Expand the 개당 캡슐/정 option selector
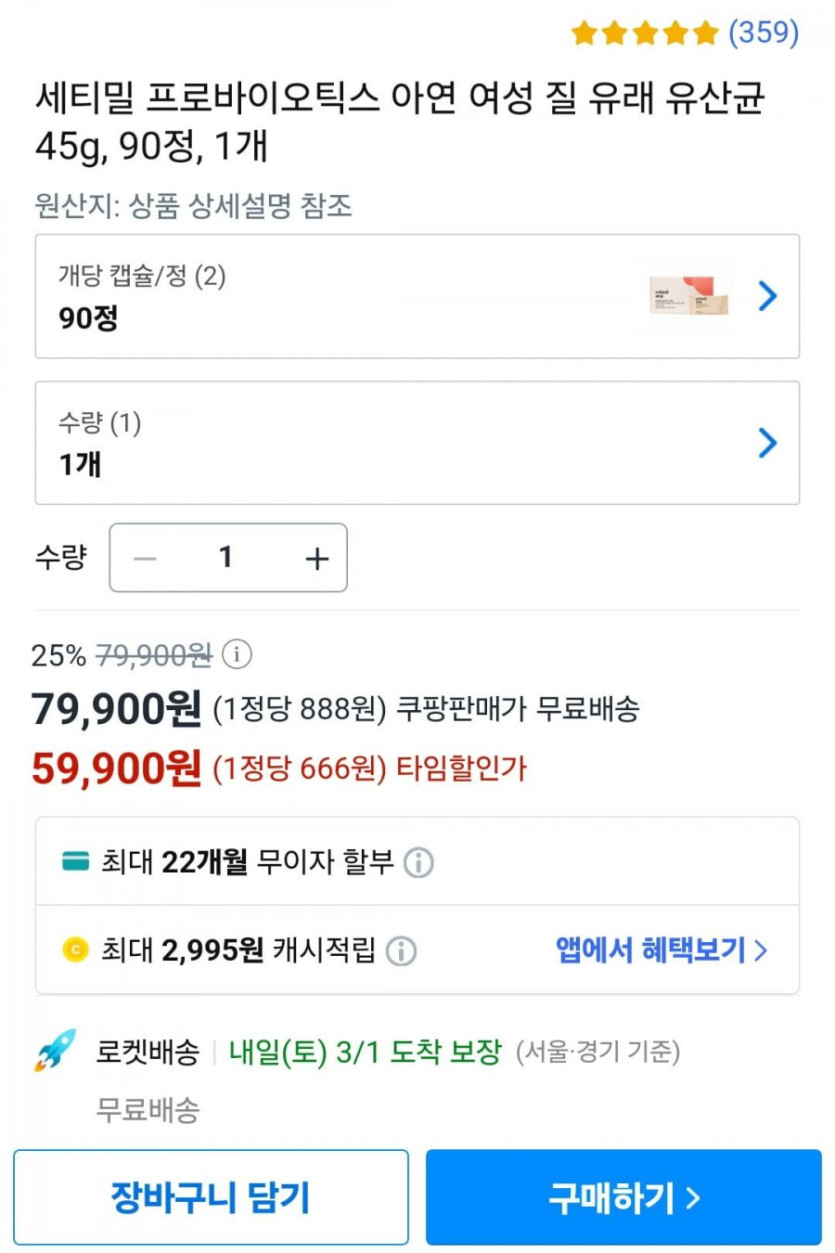Screen dimensions: 835x1253 (417, 296)
